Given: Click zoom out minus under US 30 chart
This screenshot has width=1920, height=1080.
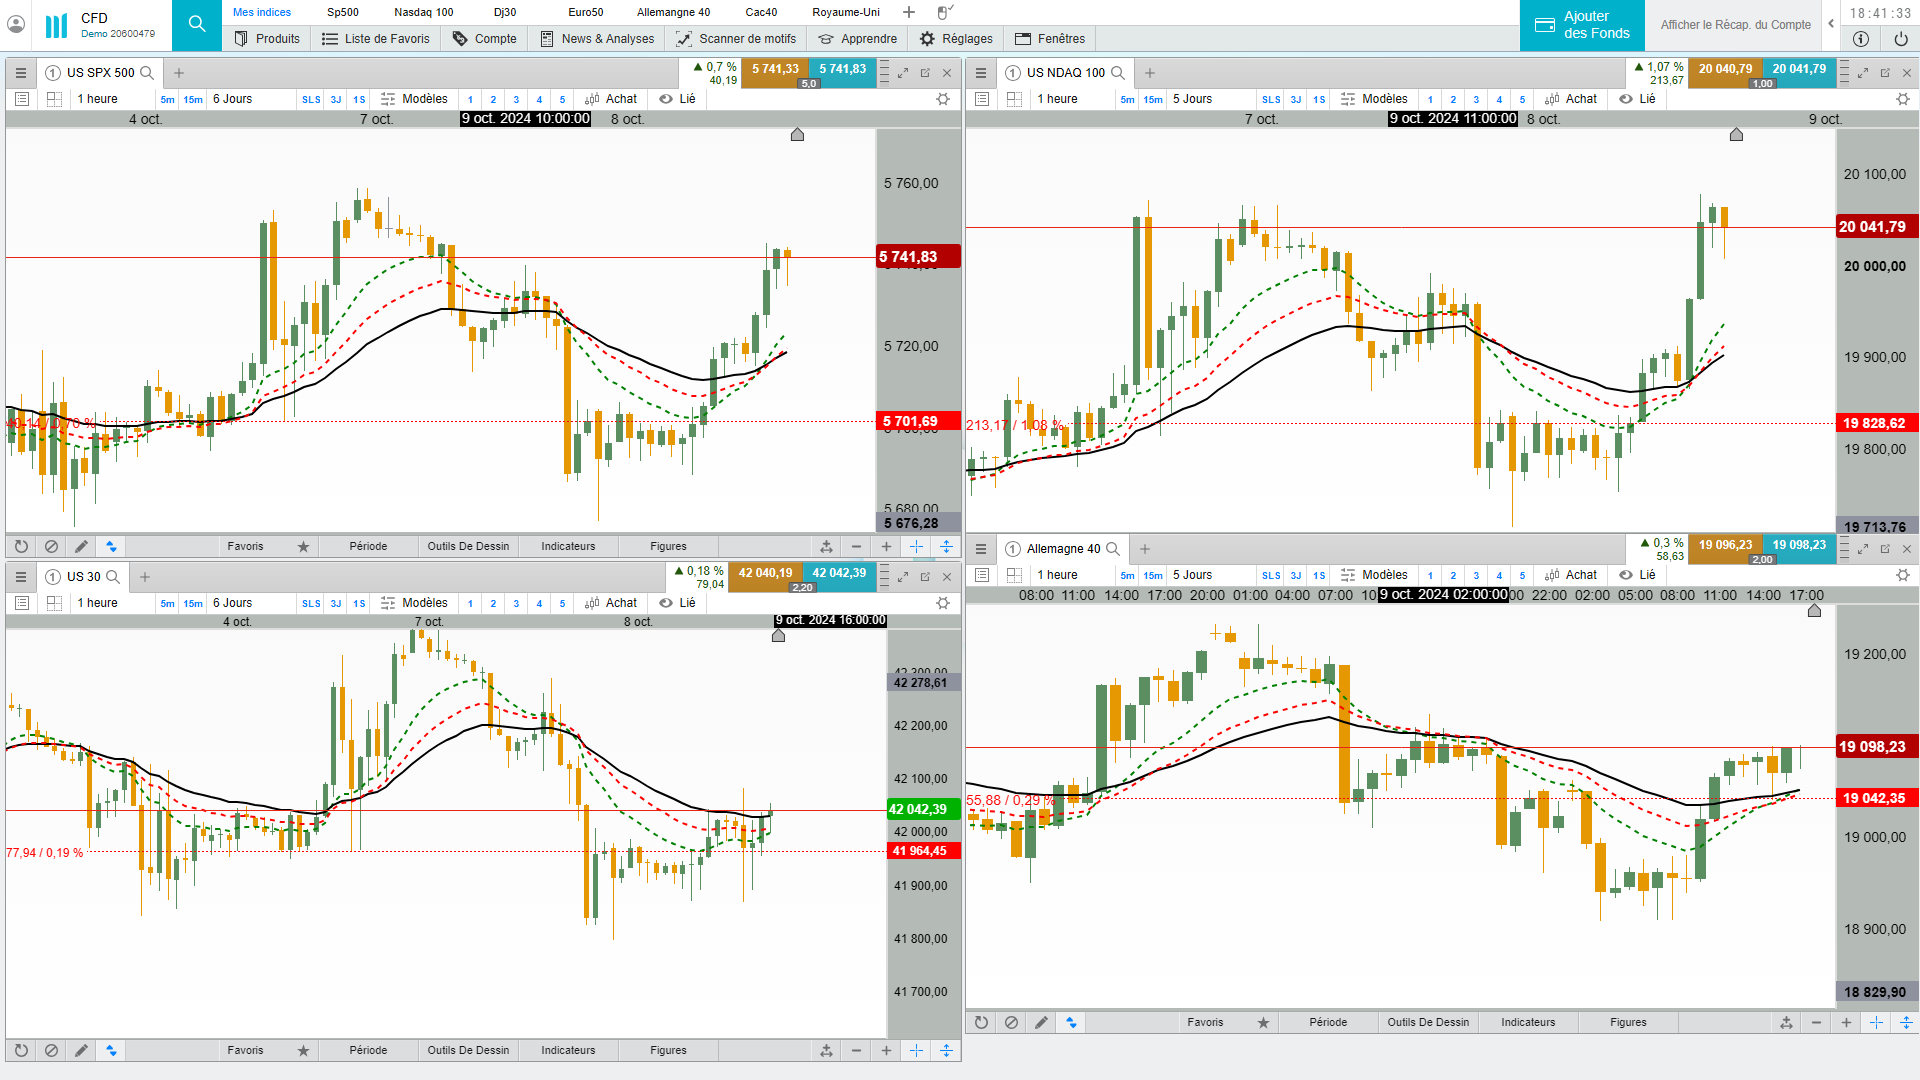Looking at the screenshot, I should (856, 1050).
